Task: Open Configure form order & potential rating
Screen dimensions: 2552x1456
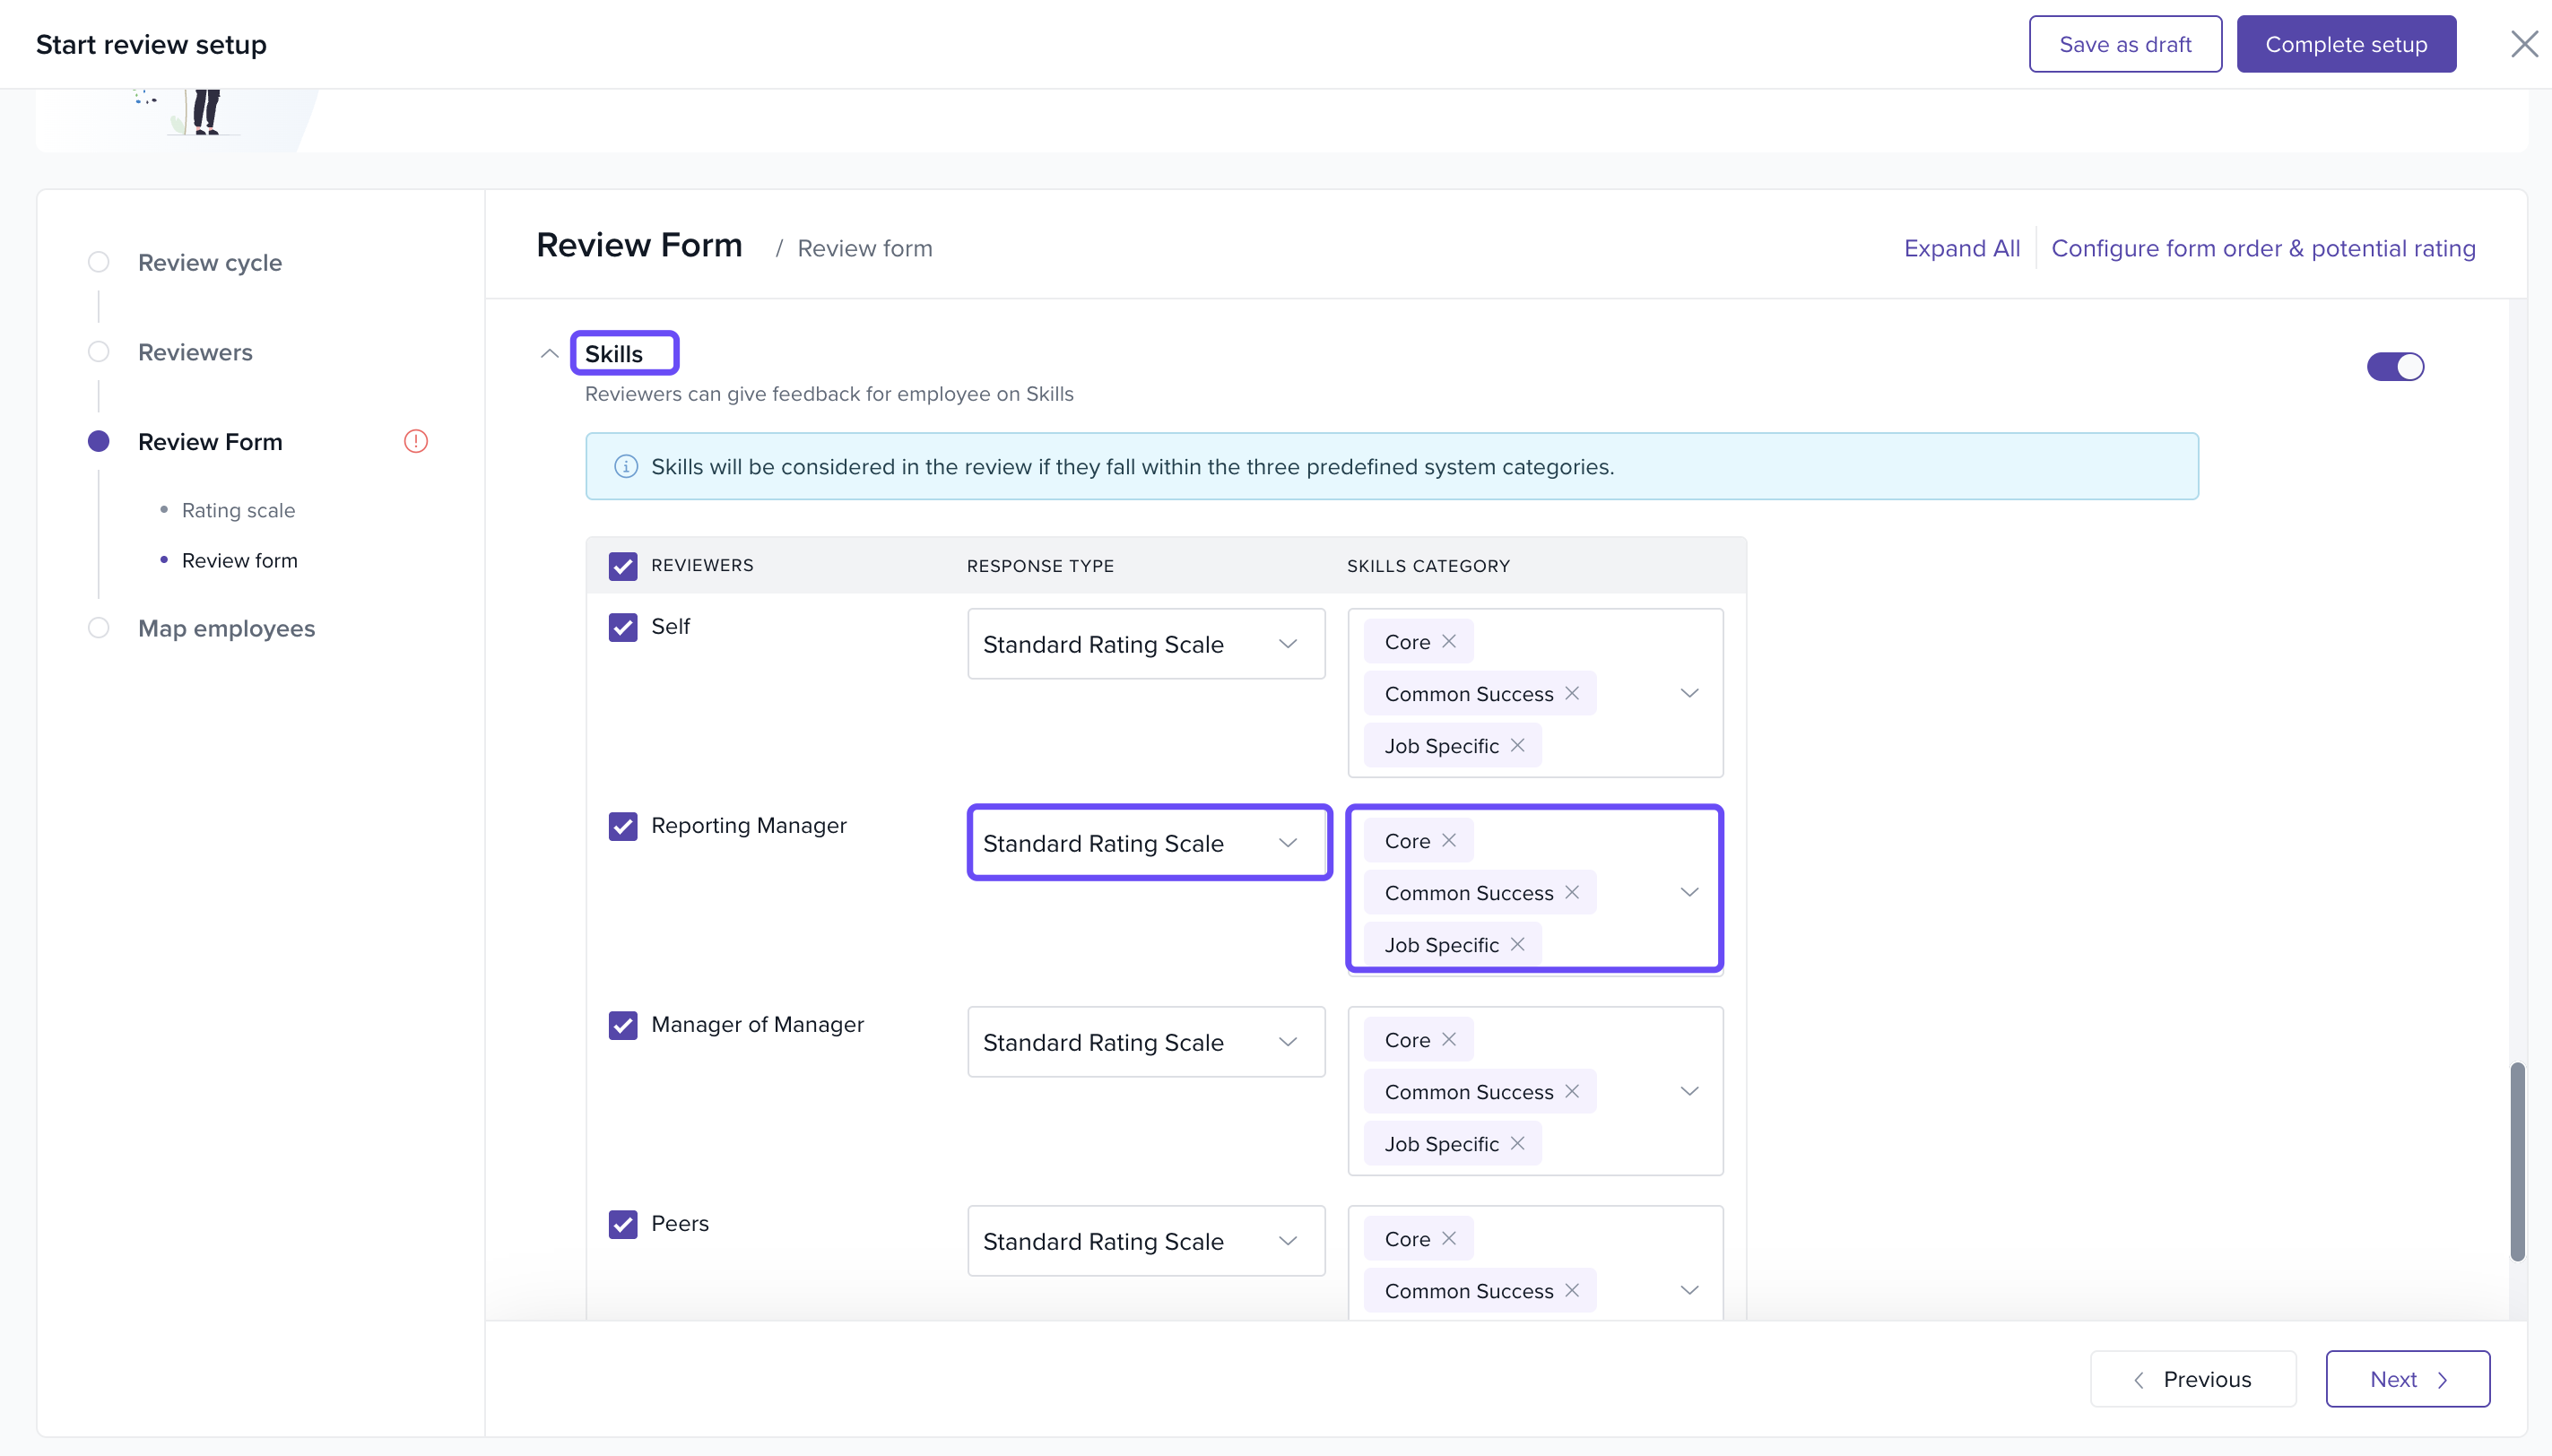Action: 2263,248
